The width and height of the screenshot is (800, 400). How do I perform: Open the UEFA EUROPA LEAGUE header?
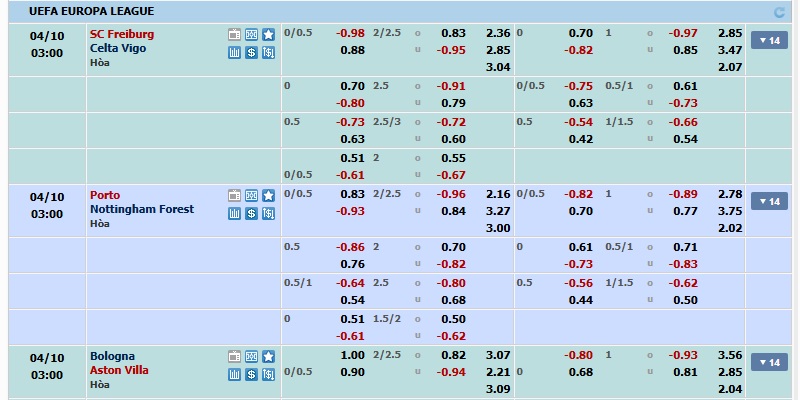click(x=91, y=11)
